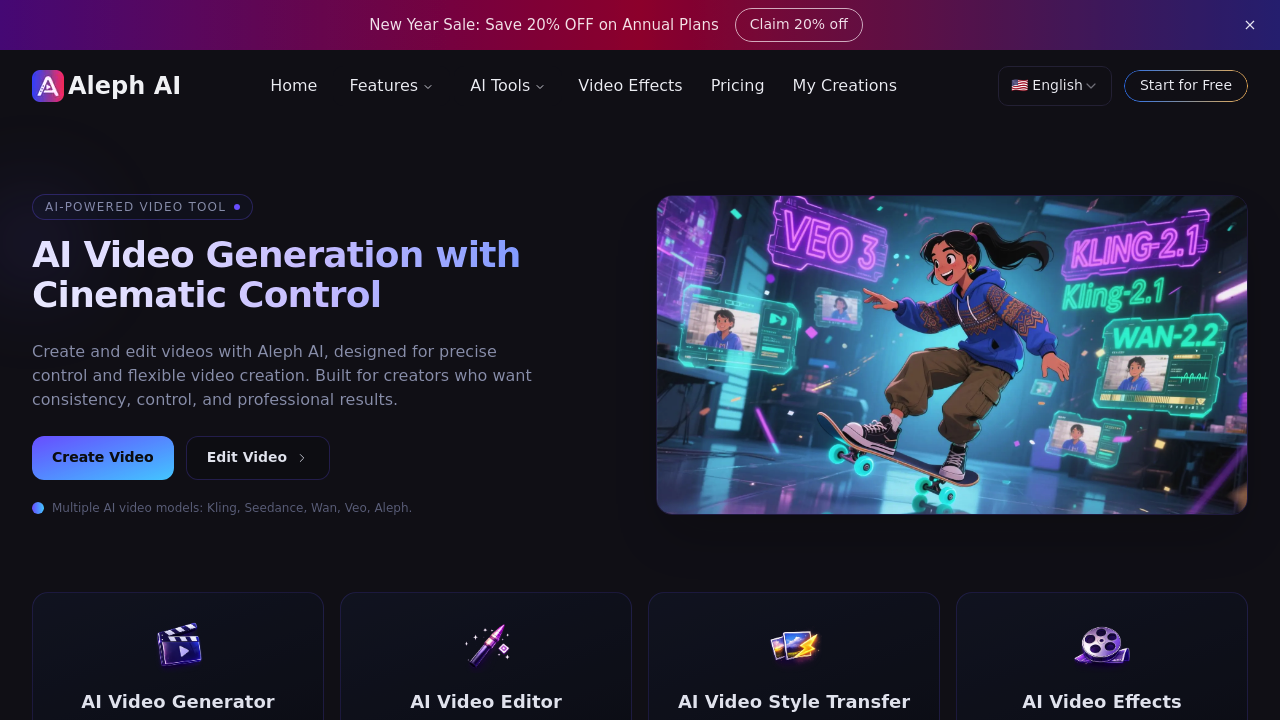Click the skateboarding hero illustration
This screenshot has height=720, width=1280.
pyautogui.click(x=951, y=354)
